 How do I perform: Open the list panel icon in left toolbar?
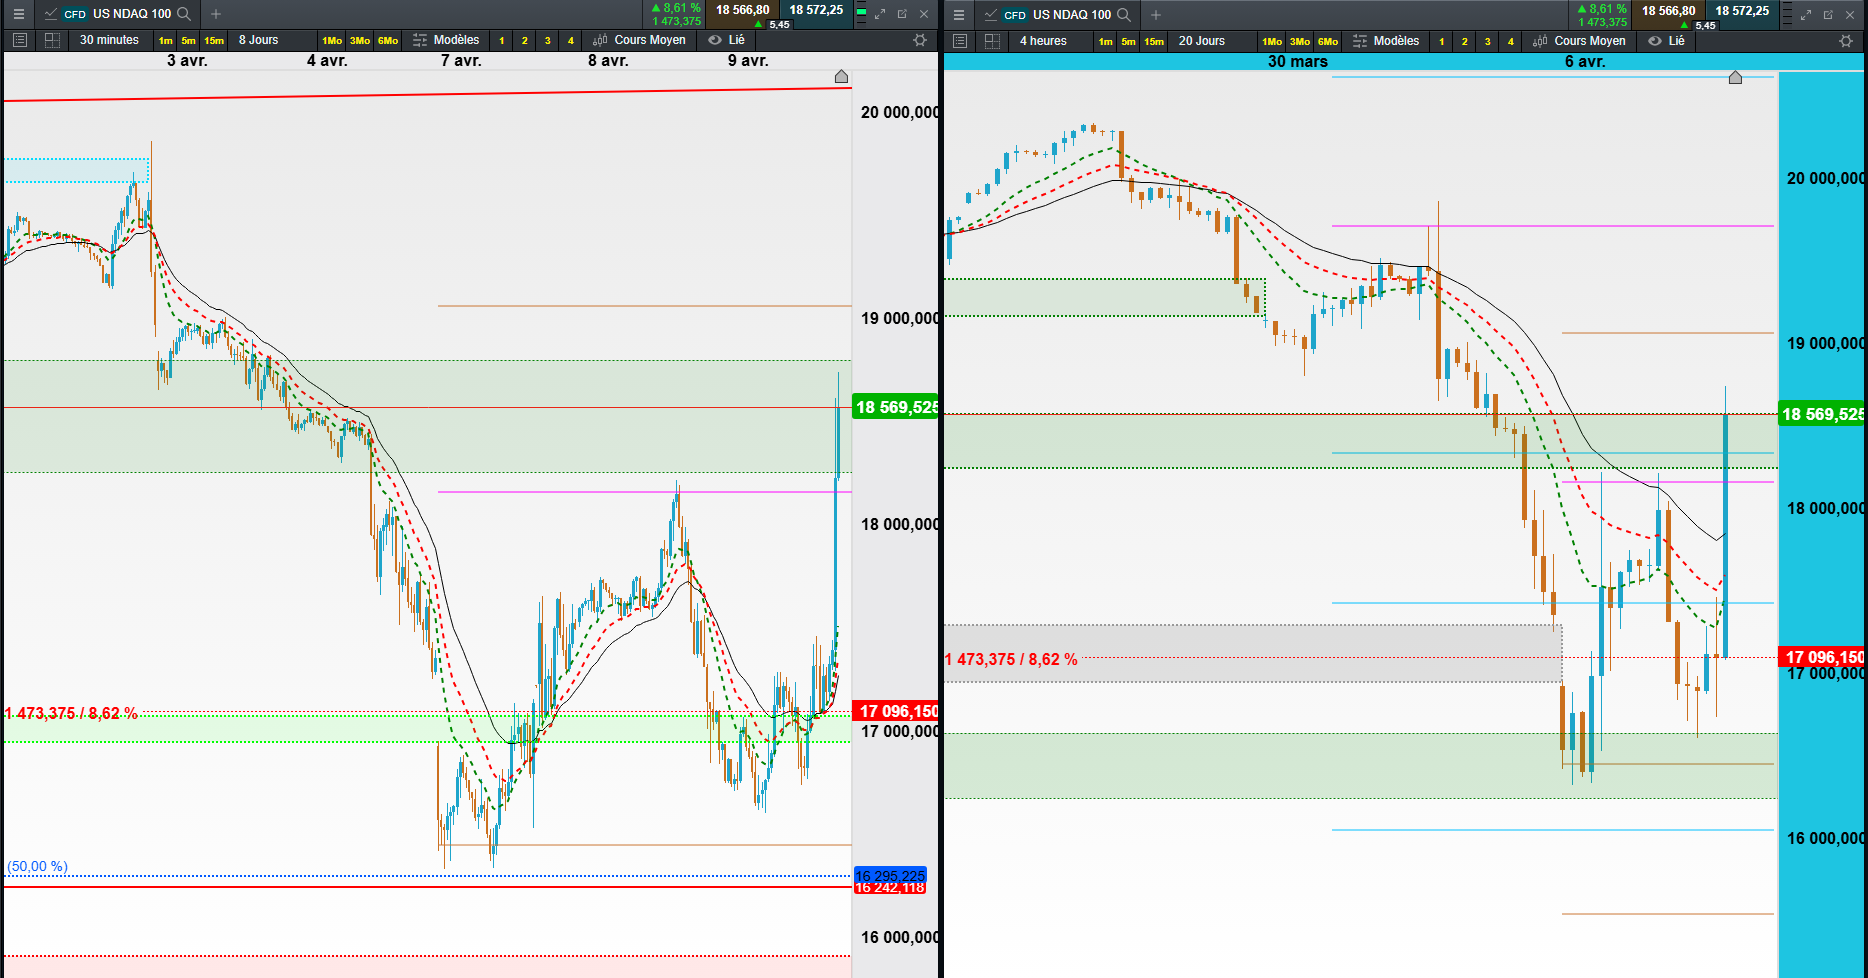click(x=20, y=40)
